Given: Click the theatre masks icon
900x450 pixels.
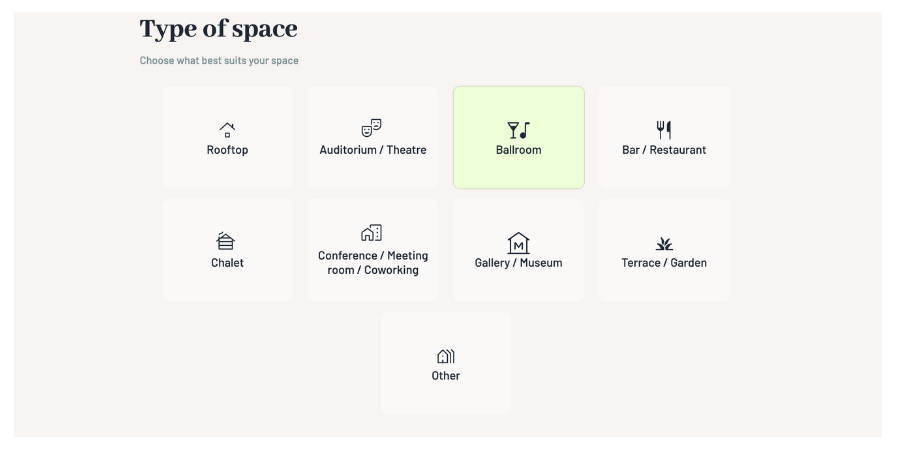Looking at the screenshot, I should 371,128.
